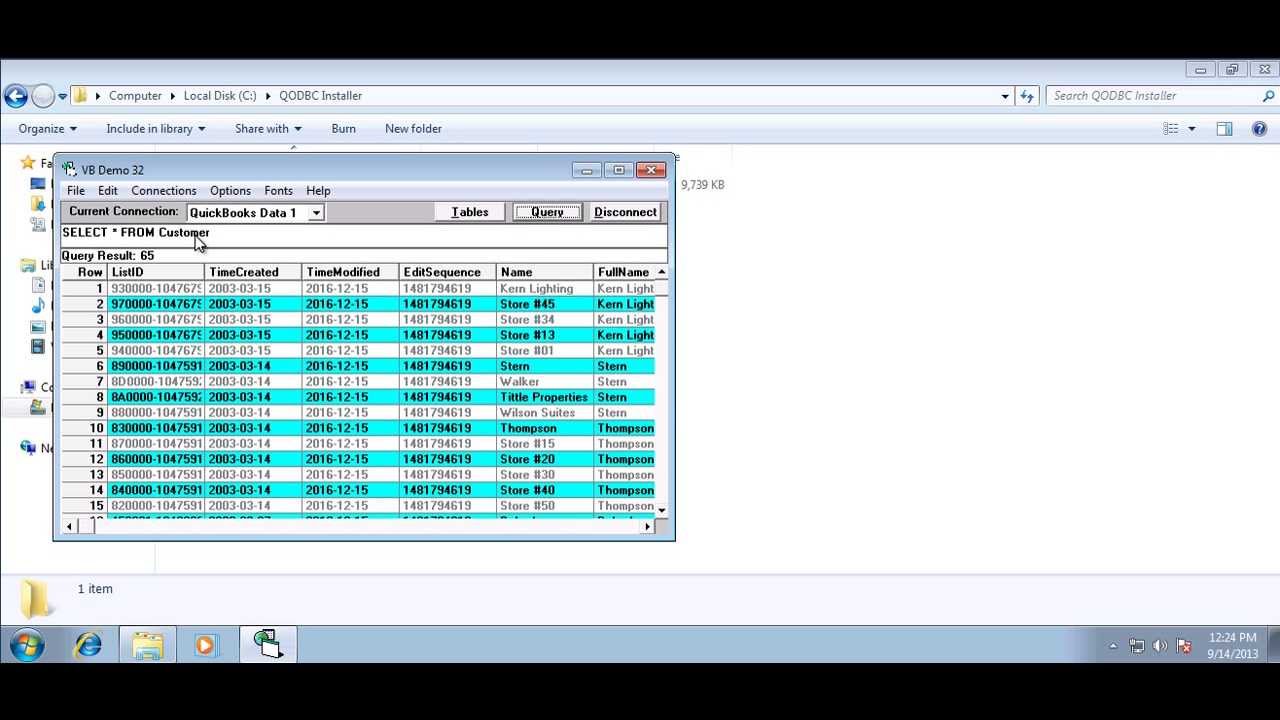The width and height of the screenshot is (1280, 720).
Task: Click the change view icon
Action: [1171, 129]
